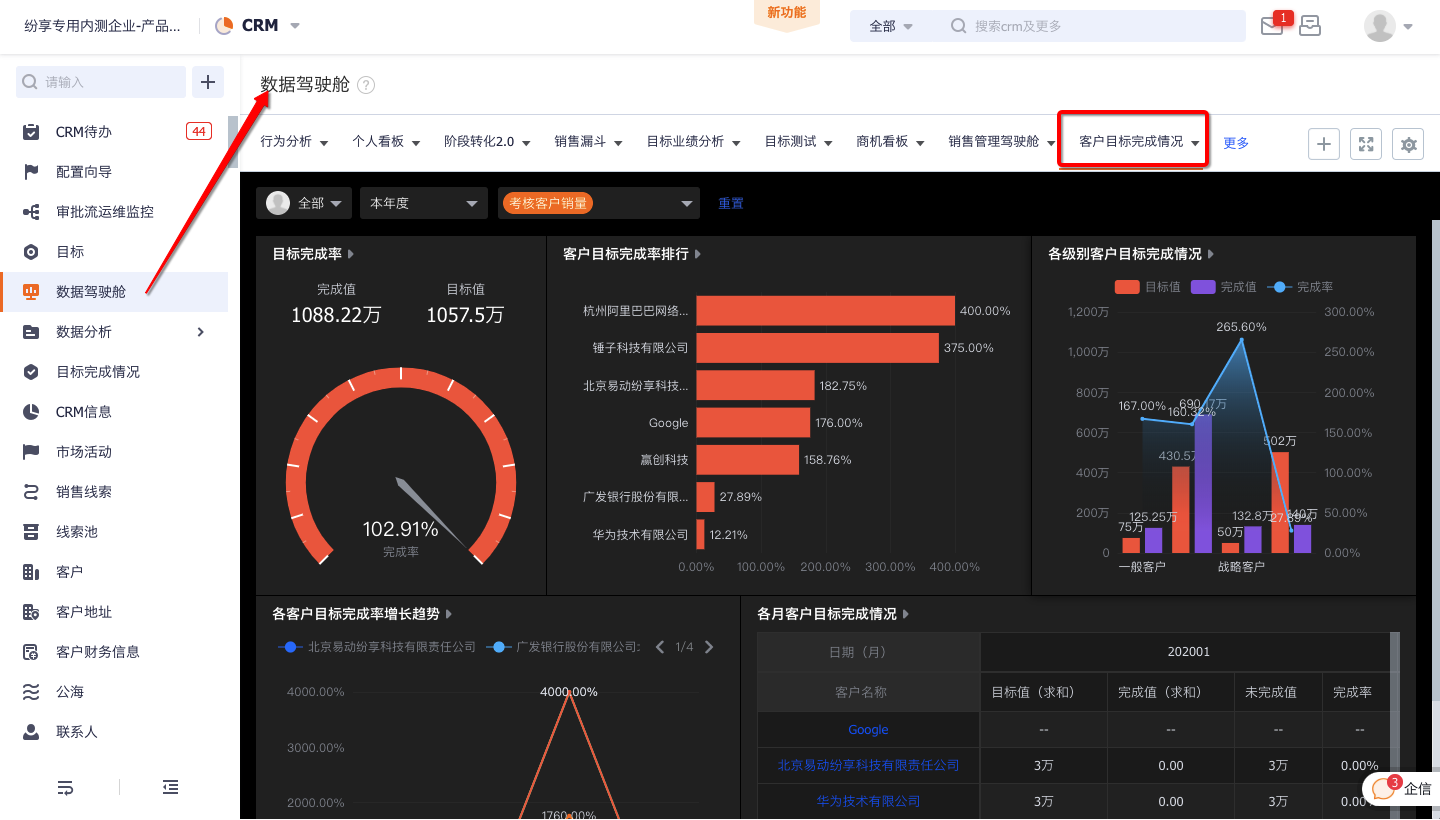Focus the 搜索crm及更多 search box

point(1096,26)
